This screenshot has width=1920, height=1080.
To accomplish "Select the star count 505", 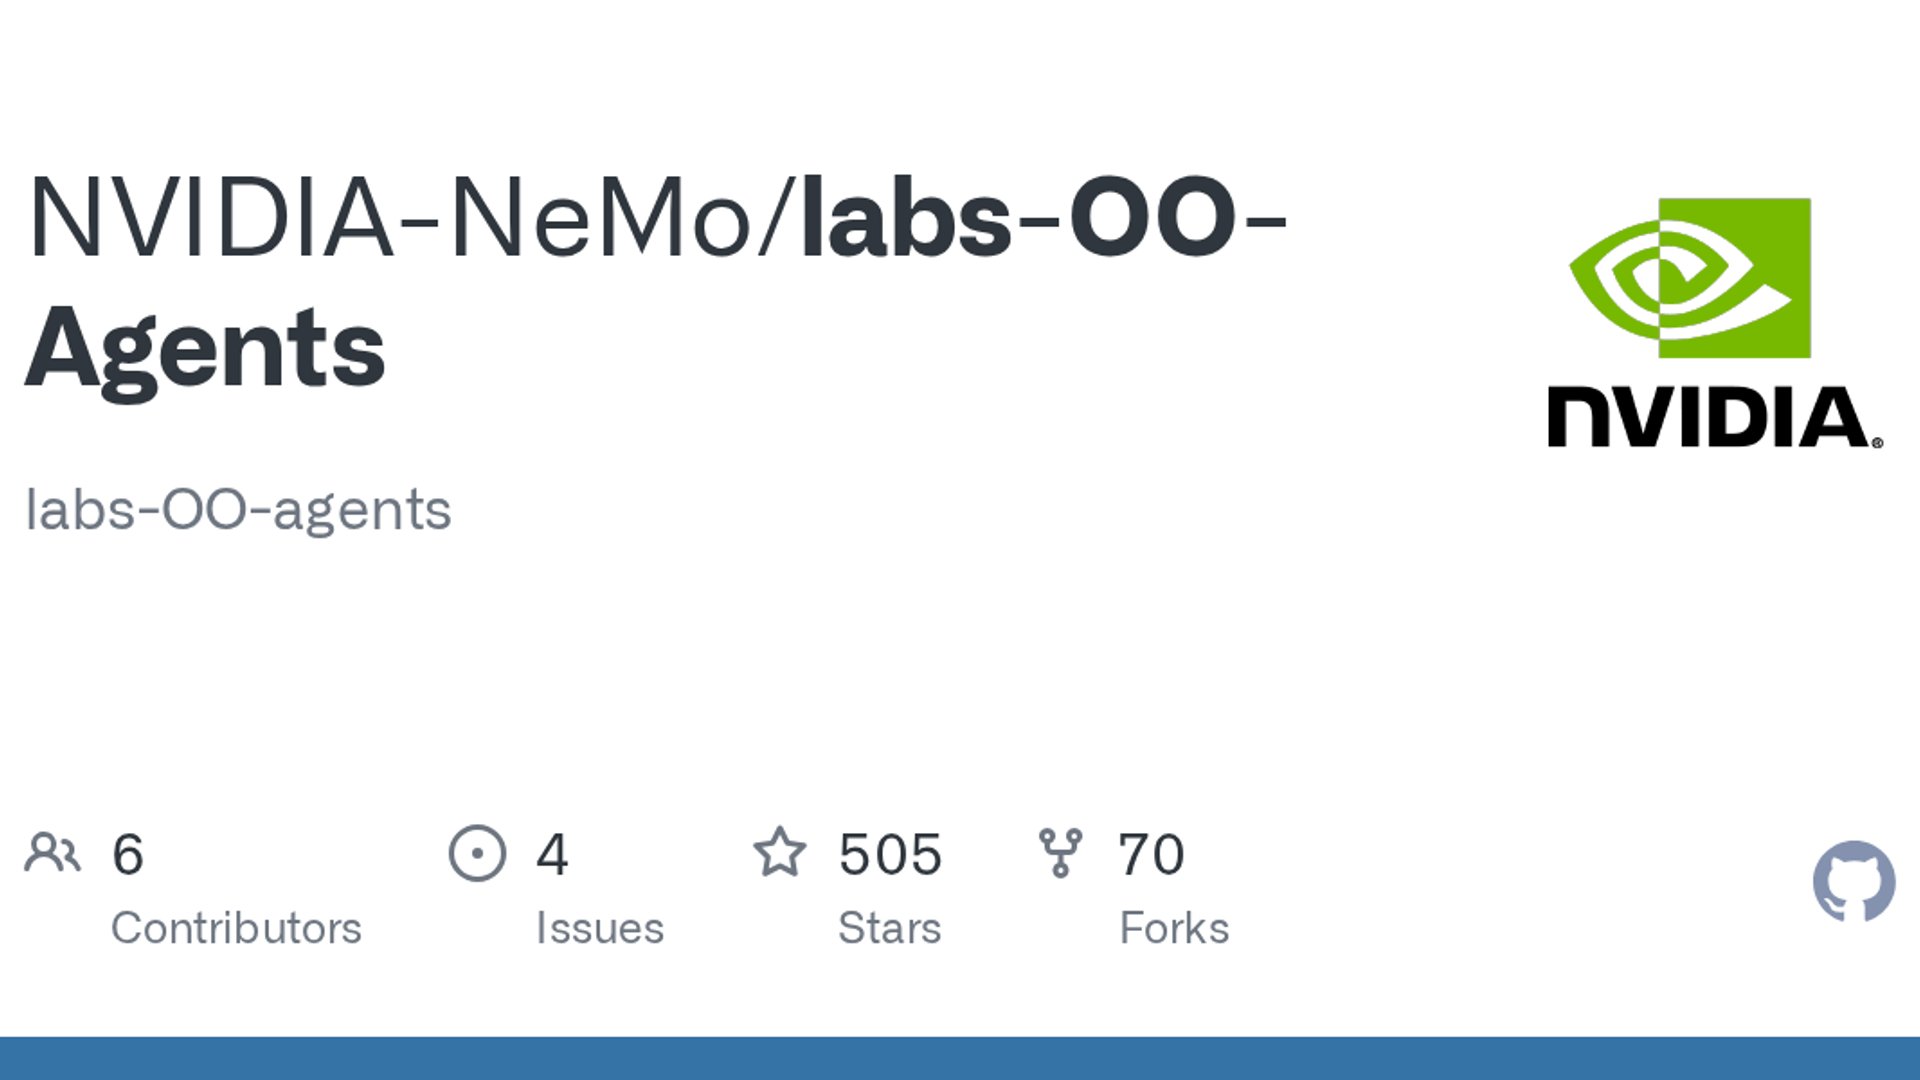I will coord(890,855).
